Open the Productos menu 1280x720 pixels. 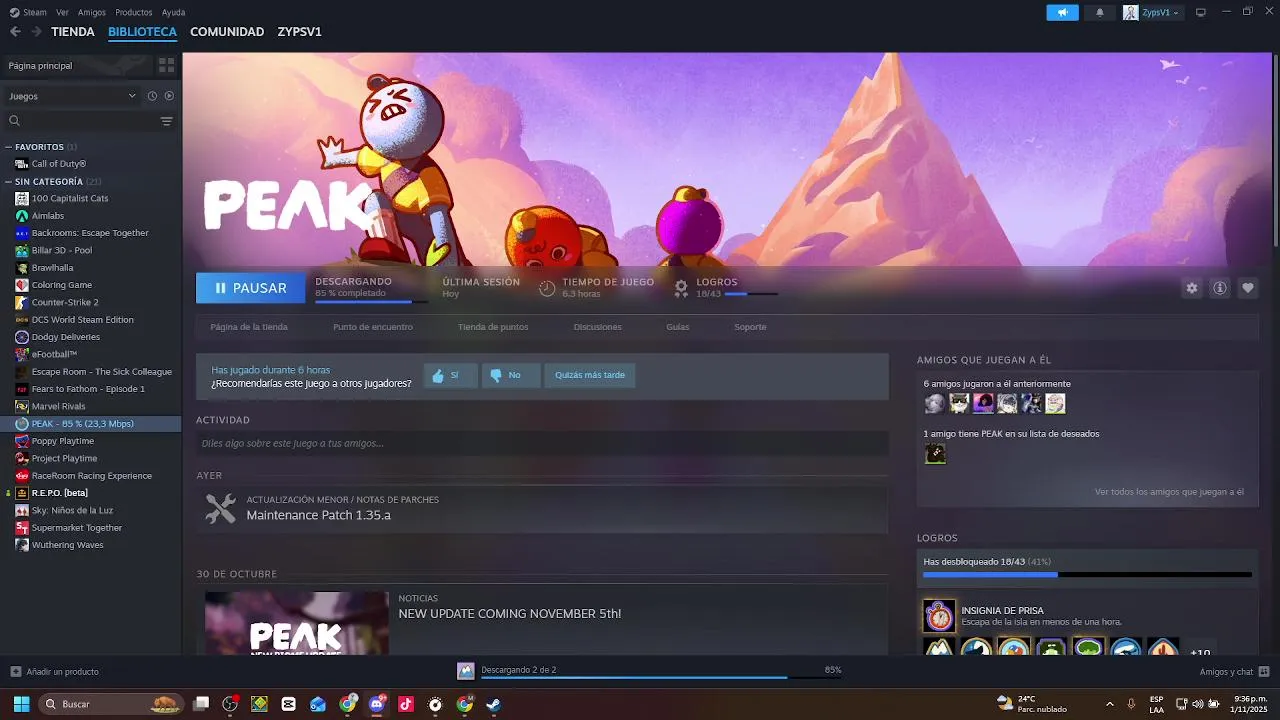point(134,12)
